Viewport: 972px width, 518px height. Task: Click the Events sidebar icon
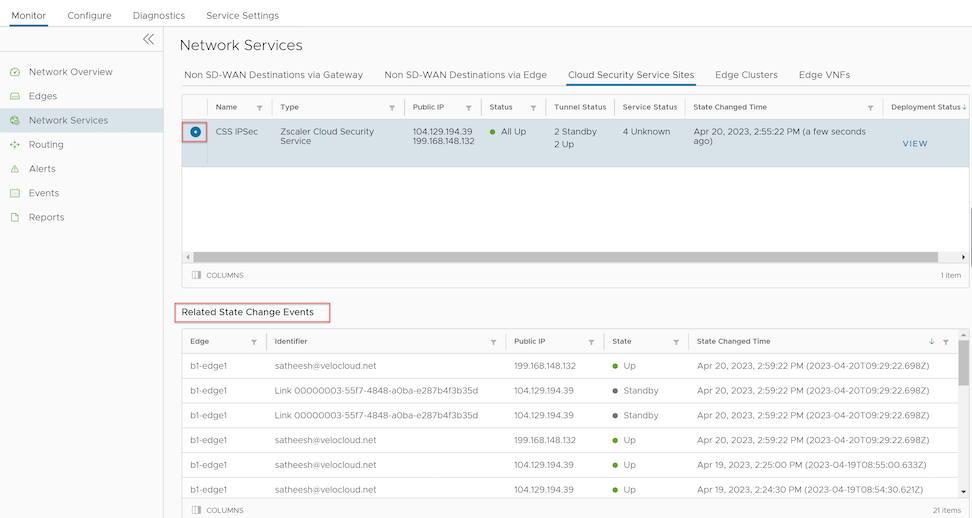tap(15, 193)
